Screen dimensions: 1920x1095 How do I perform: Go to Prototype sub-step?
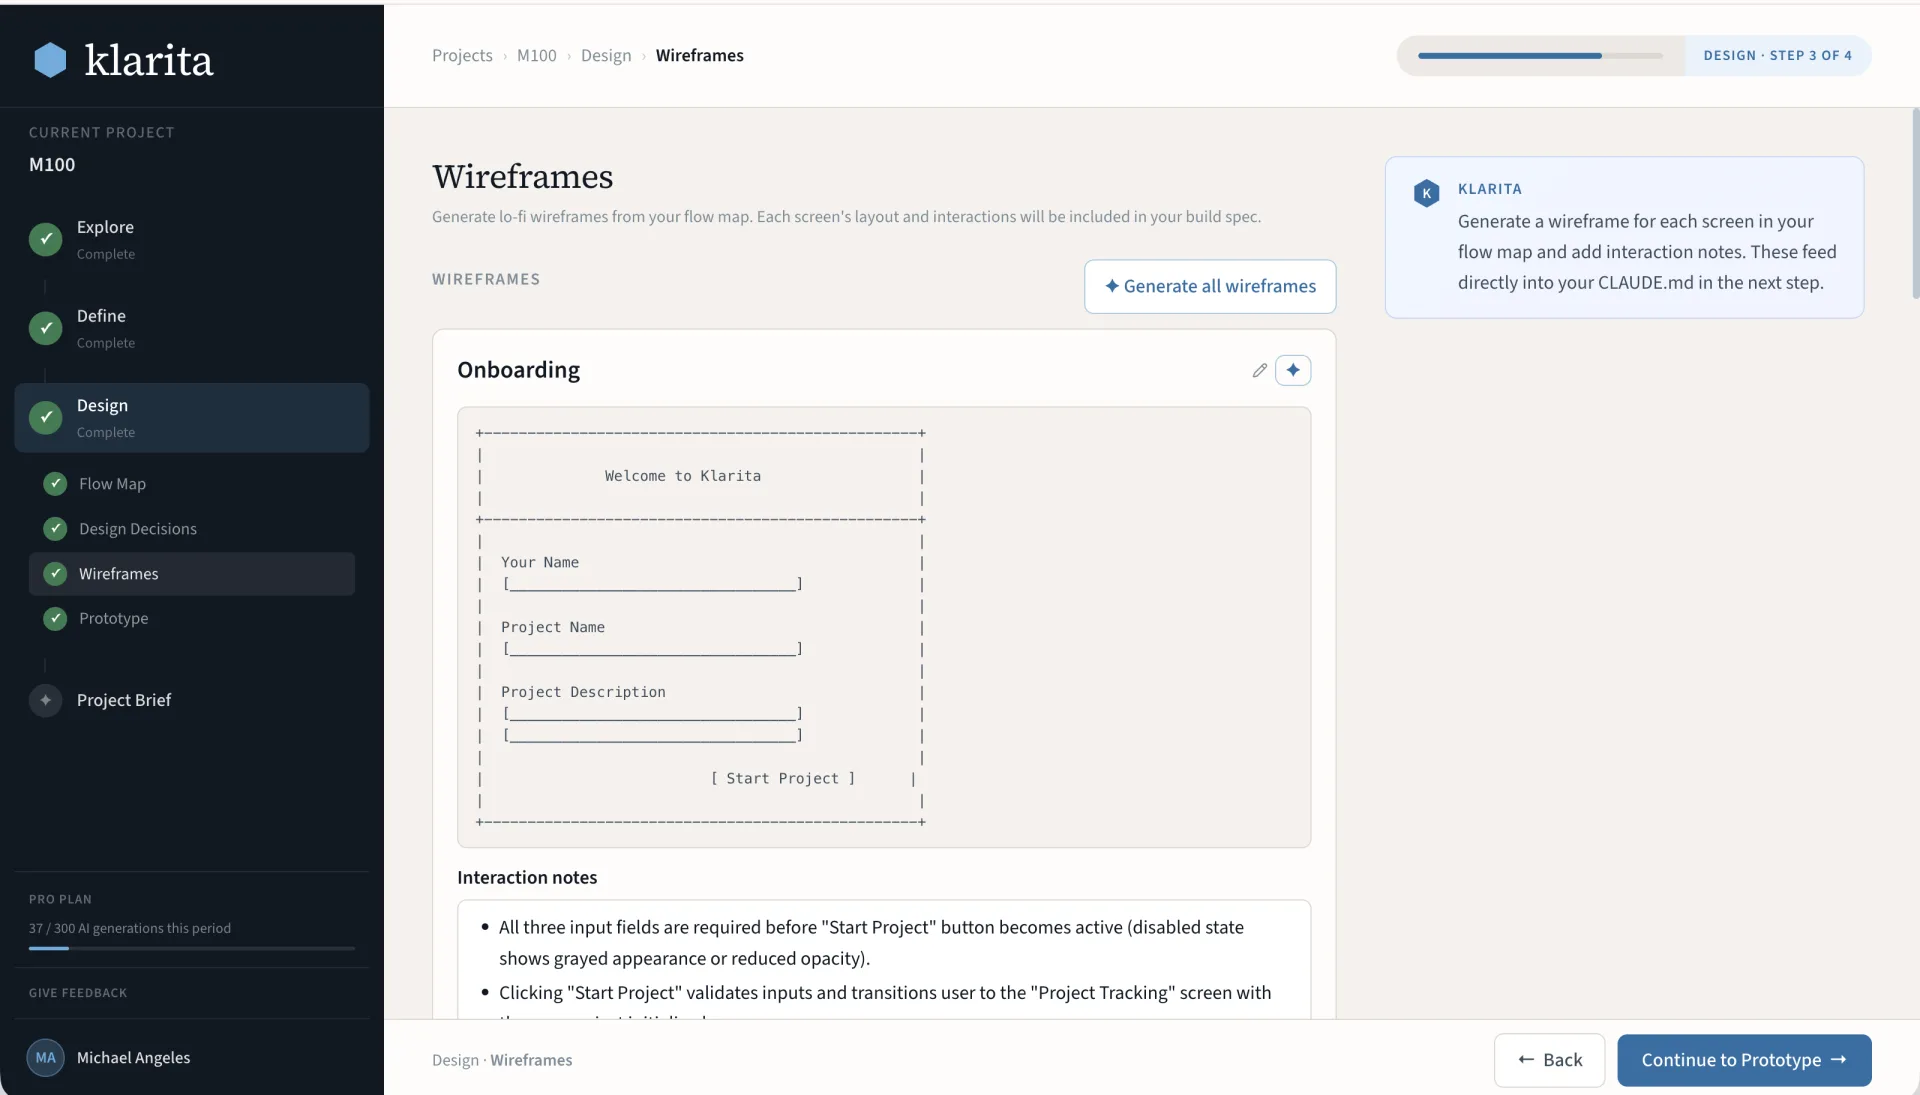coord(192,619)
